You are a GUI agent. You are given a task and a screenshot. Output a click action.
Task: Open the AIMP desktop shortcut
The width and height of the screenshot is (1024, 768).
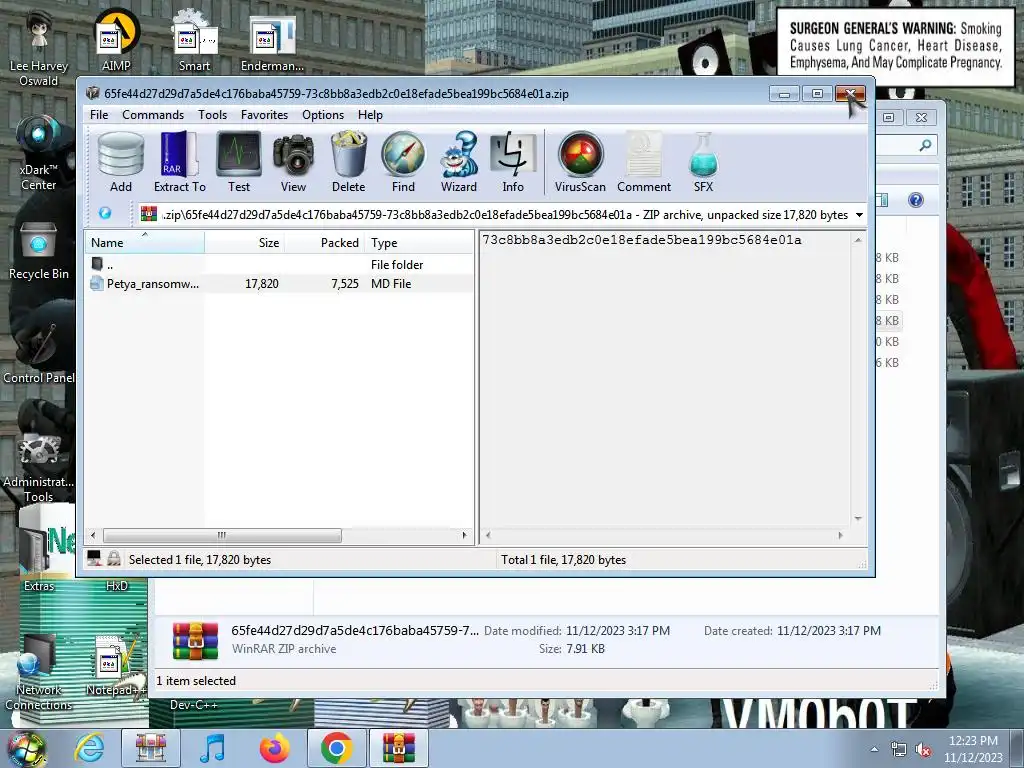(x=116, y=40)
